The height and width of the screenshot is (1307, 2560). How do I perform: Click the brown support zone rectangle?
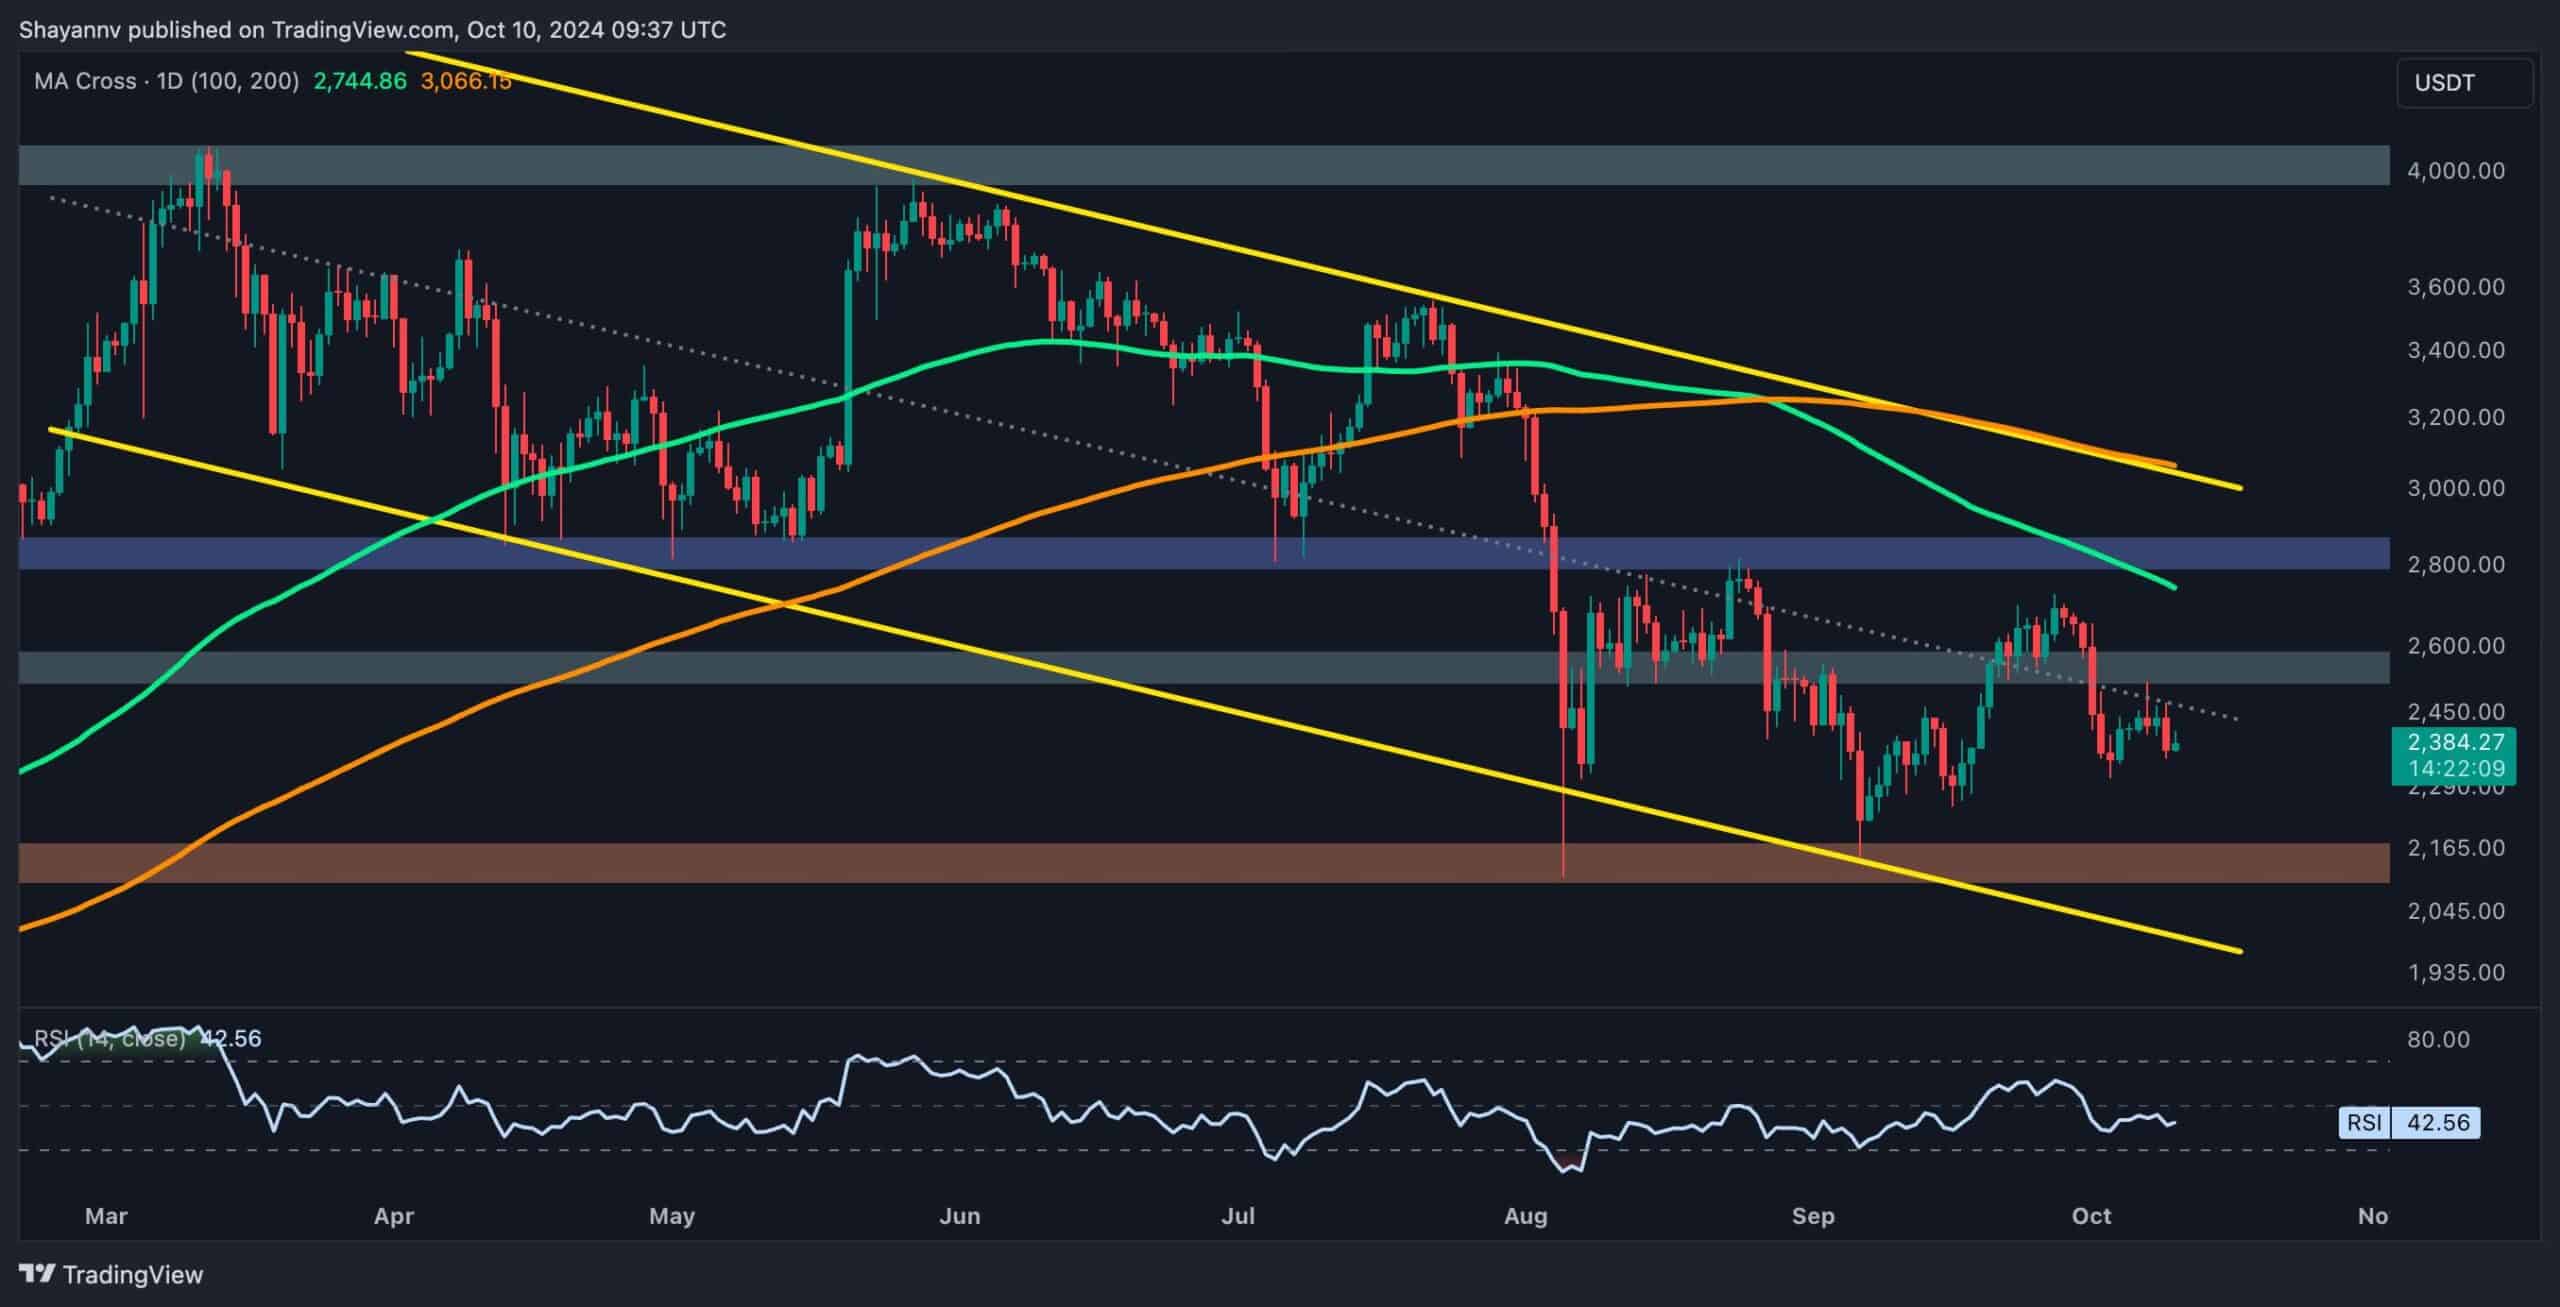click(x=1000, y=863)
